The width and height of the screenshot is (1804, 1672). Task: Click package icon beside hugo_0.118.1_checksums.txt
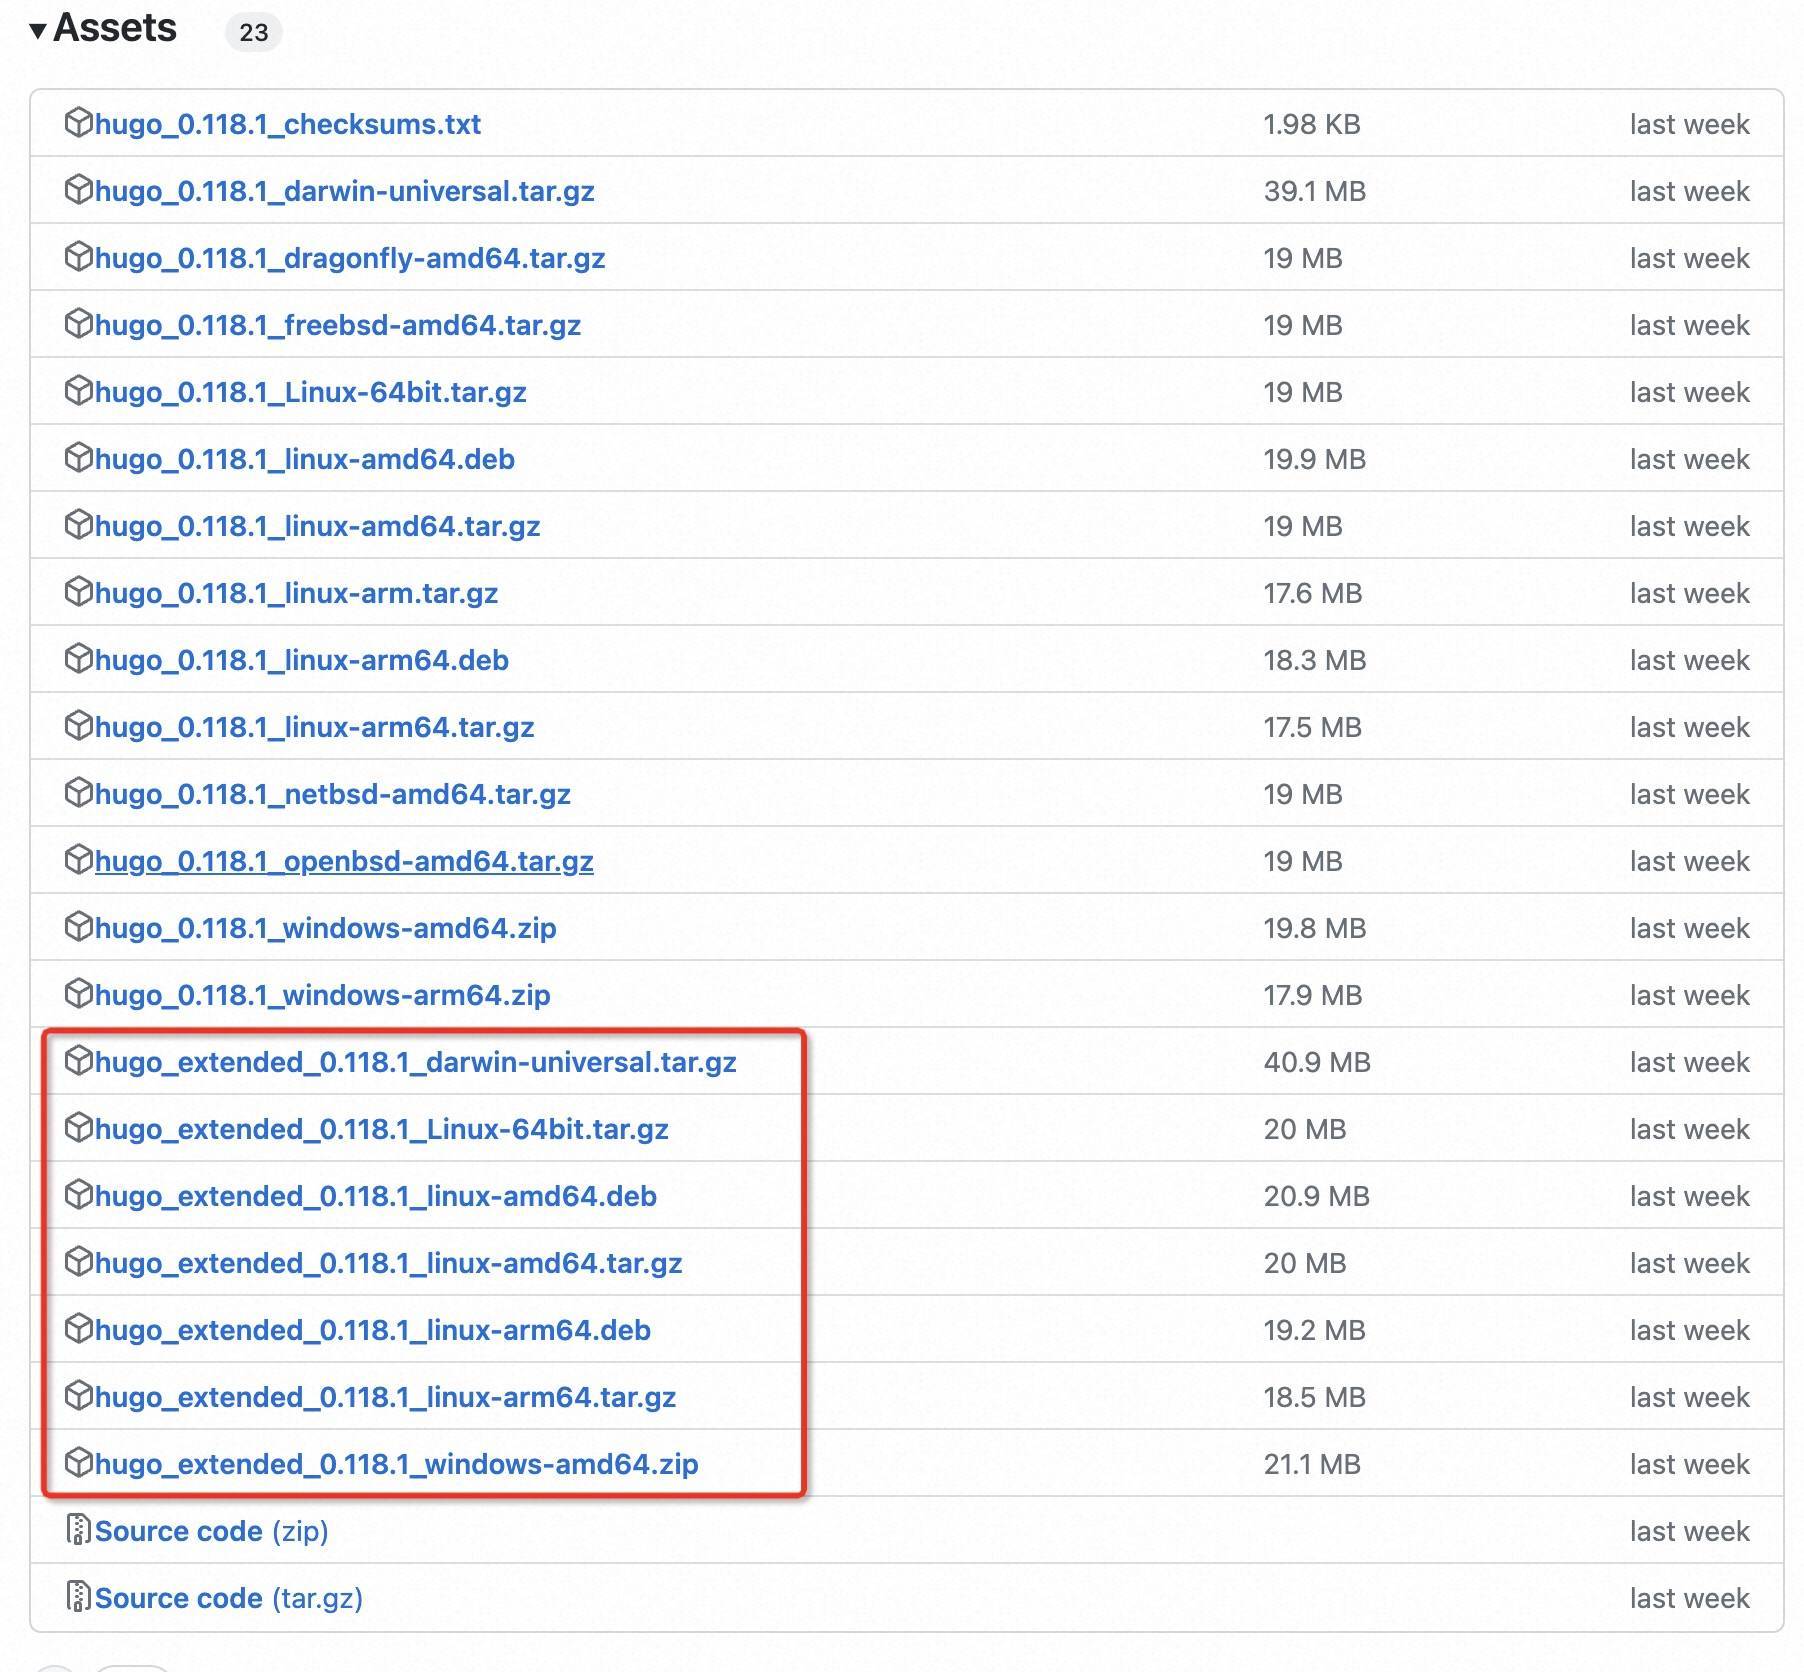tap(78, 123)
